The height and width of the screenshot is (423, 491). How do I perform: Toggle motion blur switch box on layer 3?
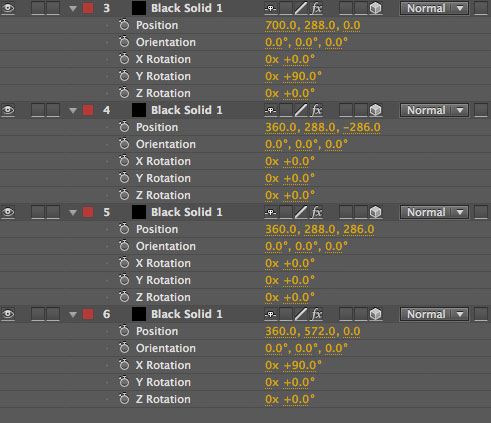(x=346, y=8)
